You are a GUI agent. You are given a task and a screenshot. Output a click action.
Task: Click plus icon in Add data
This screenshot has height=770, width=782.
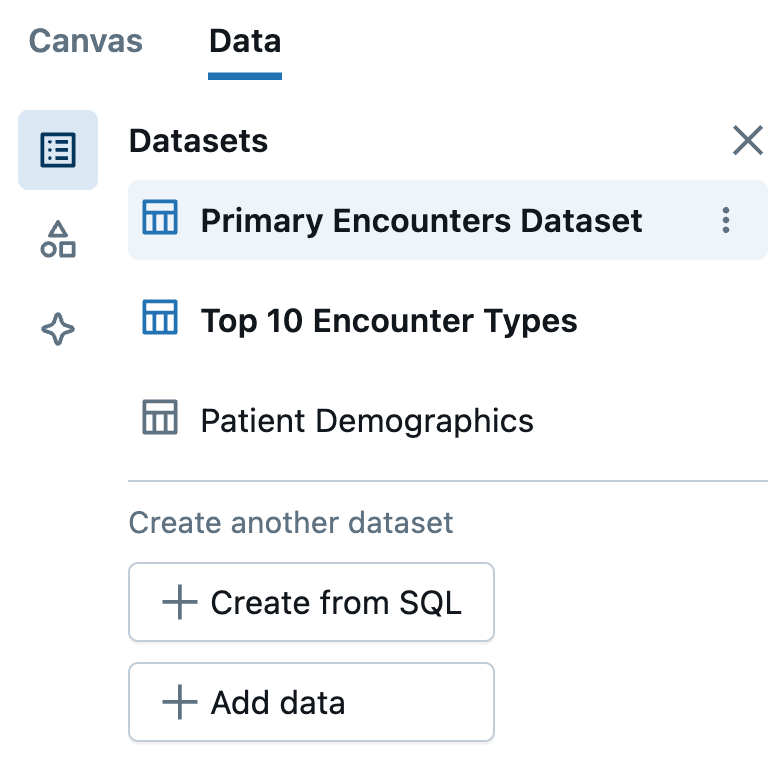pos(179,703)
